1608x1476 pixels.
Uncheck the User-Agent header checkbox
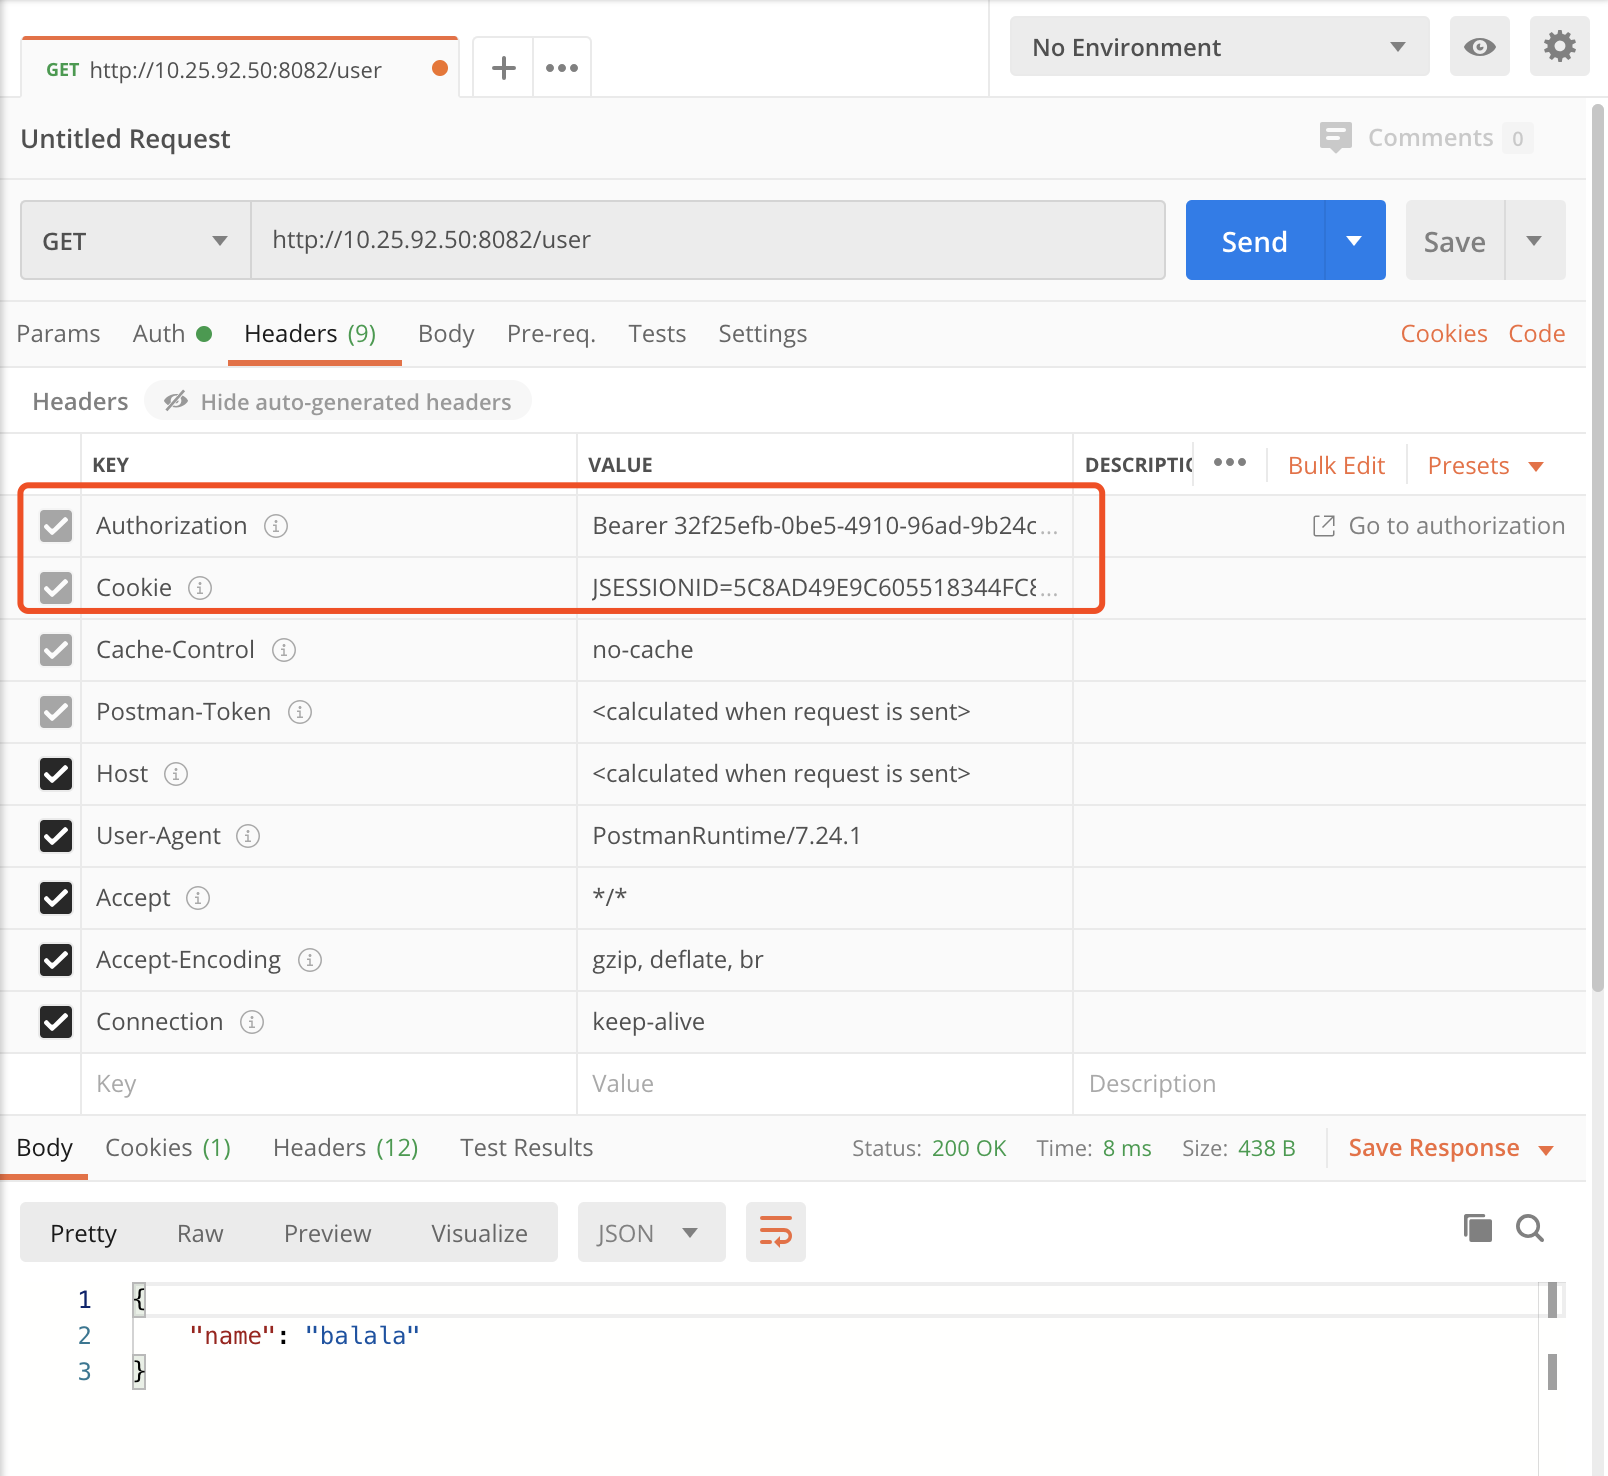tap(56, 836)
